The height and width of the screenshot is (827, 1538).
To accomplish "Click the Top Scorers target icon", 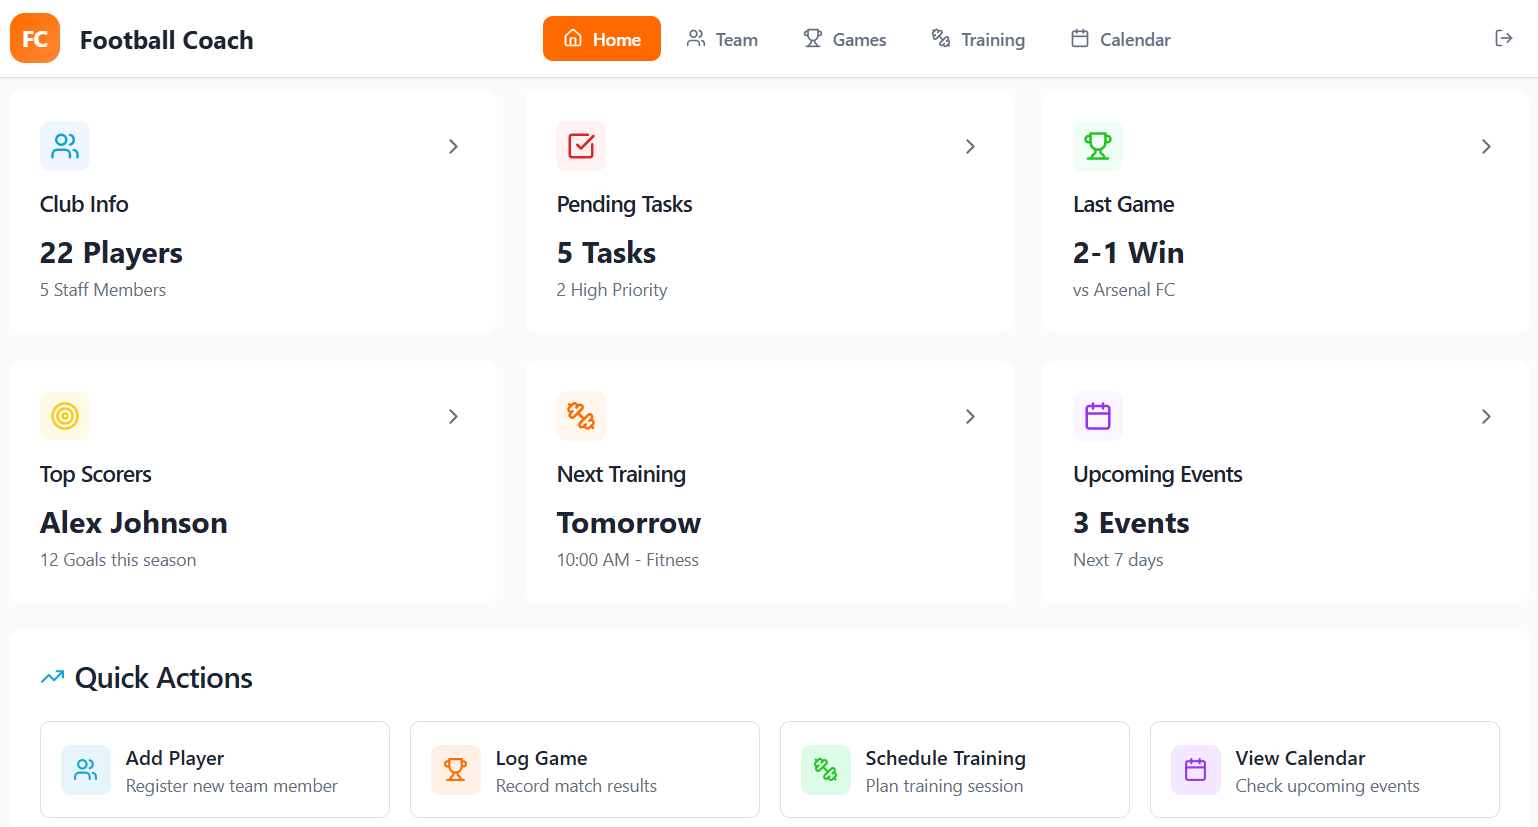I will click(65, 416).
